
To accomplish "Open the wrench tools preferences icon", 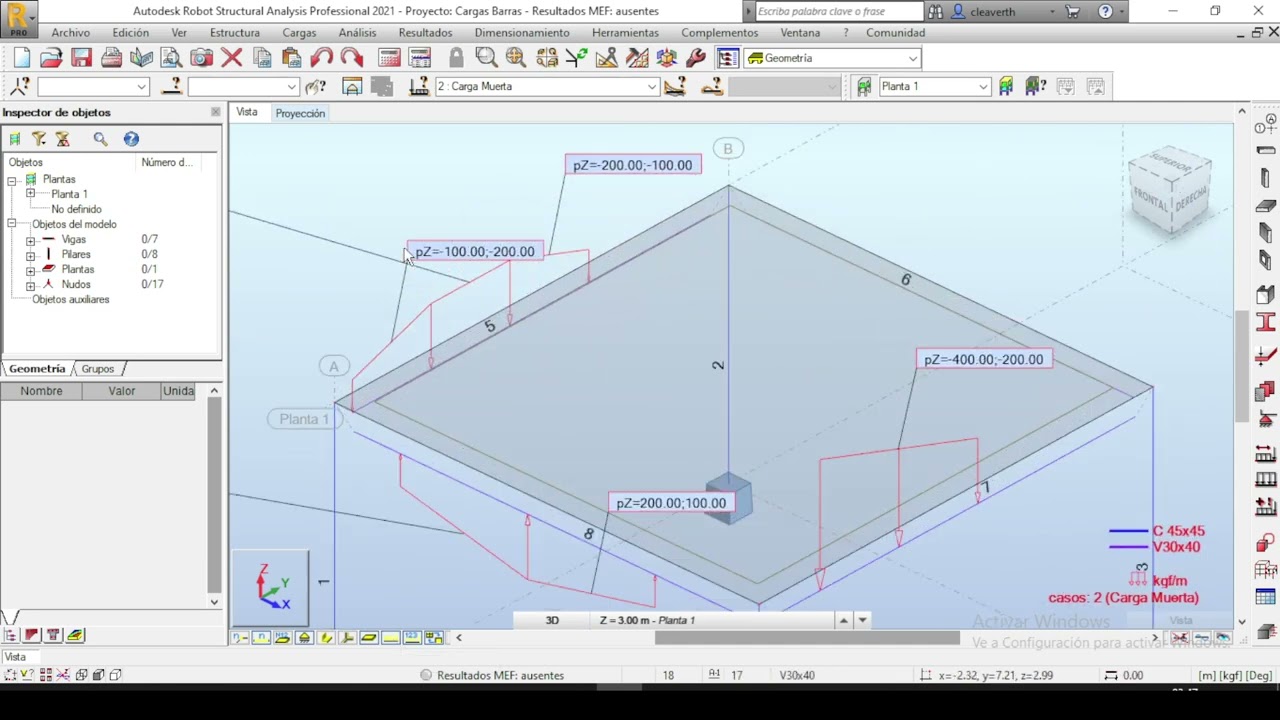I will tap(696, 58).
